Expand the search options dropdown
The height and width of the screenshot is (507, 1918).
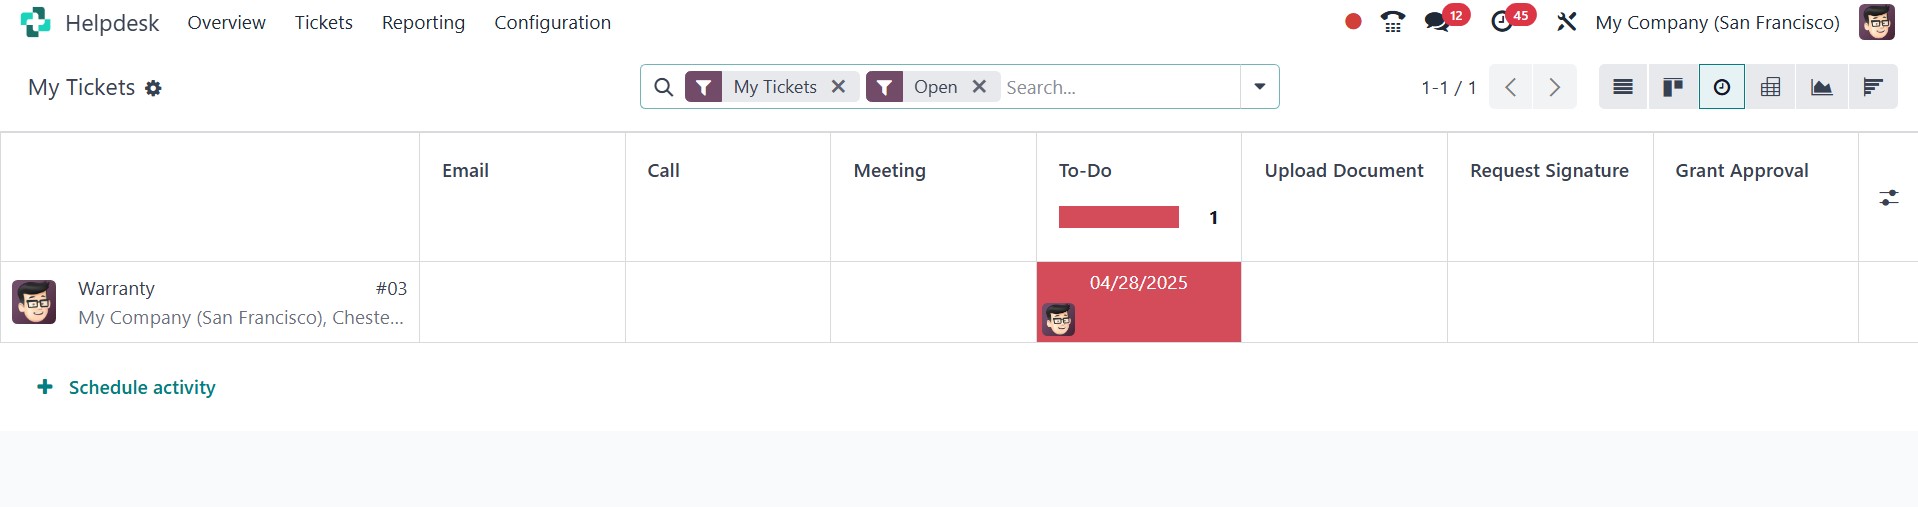[x=1259, y=87]
